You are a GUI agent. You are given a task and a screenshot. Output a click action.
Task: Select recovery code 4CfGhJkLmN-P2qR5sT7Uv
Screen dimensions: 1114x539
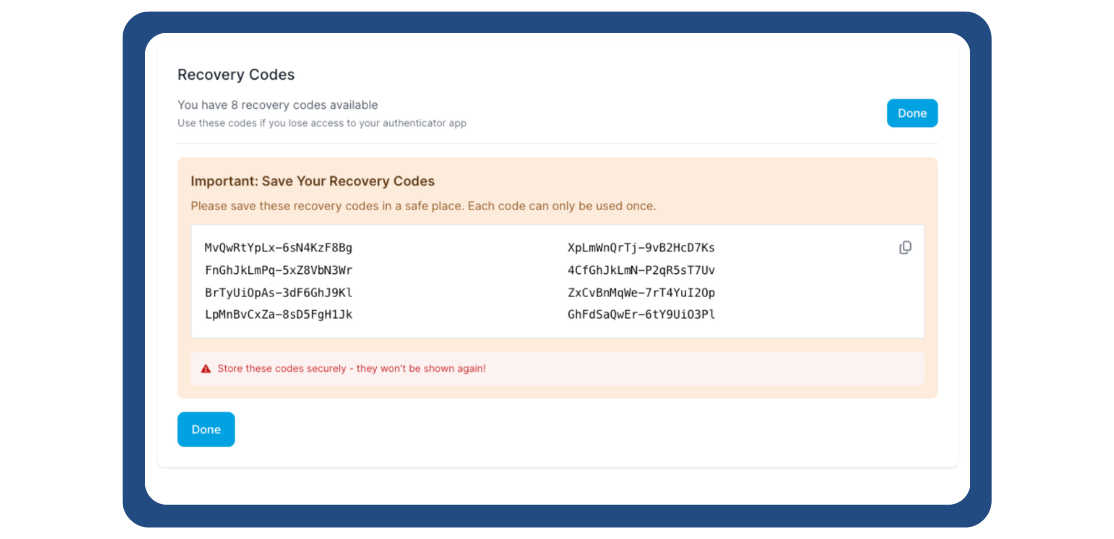pos(642,271)
